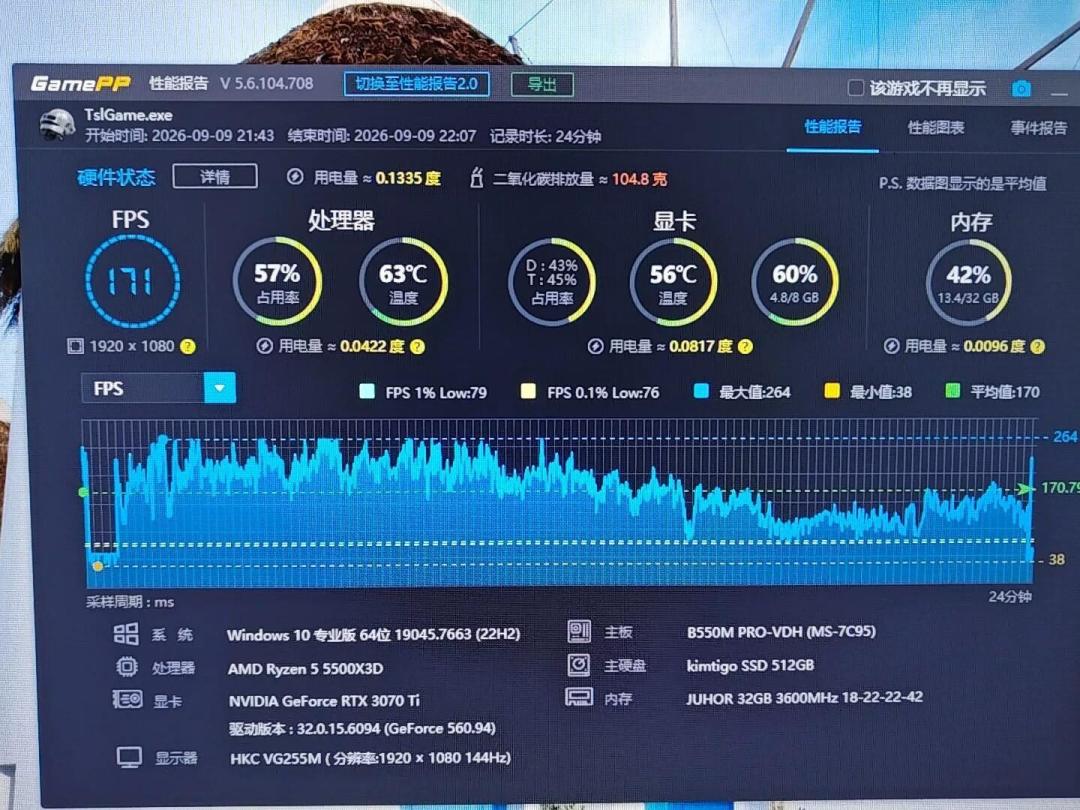Screen dimensions: 1080x810
Task: Click the Windows 10 专业版 system text
Action: (373, 634)
